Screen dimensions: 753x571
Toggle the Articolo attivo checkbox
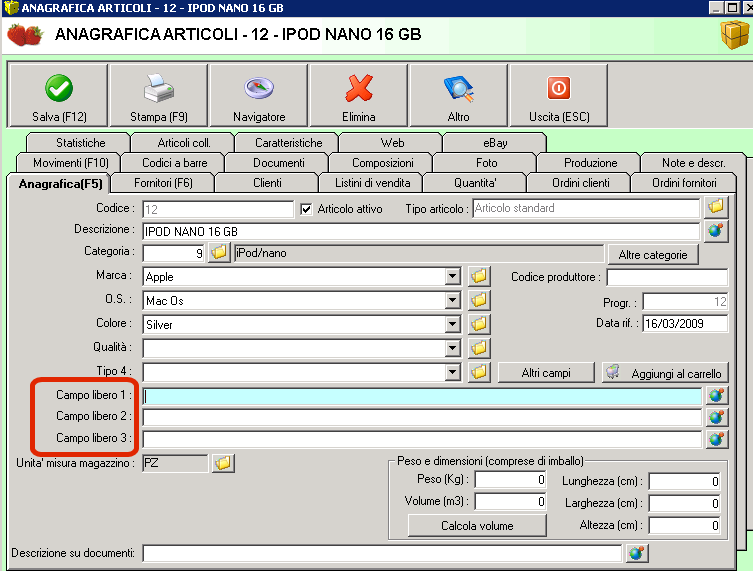click(x=306, y=209)
